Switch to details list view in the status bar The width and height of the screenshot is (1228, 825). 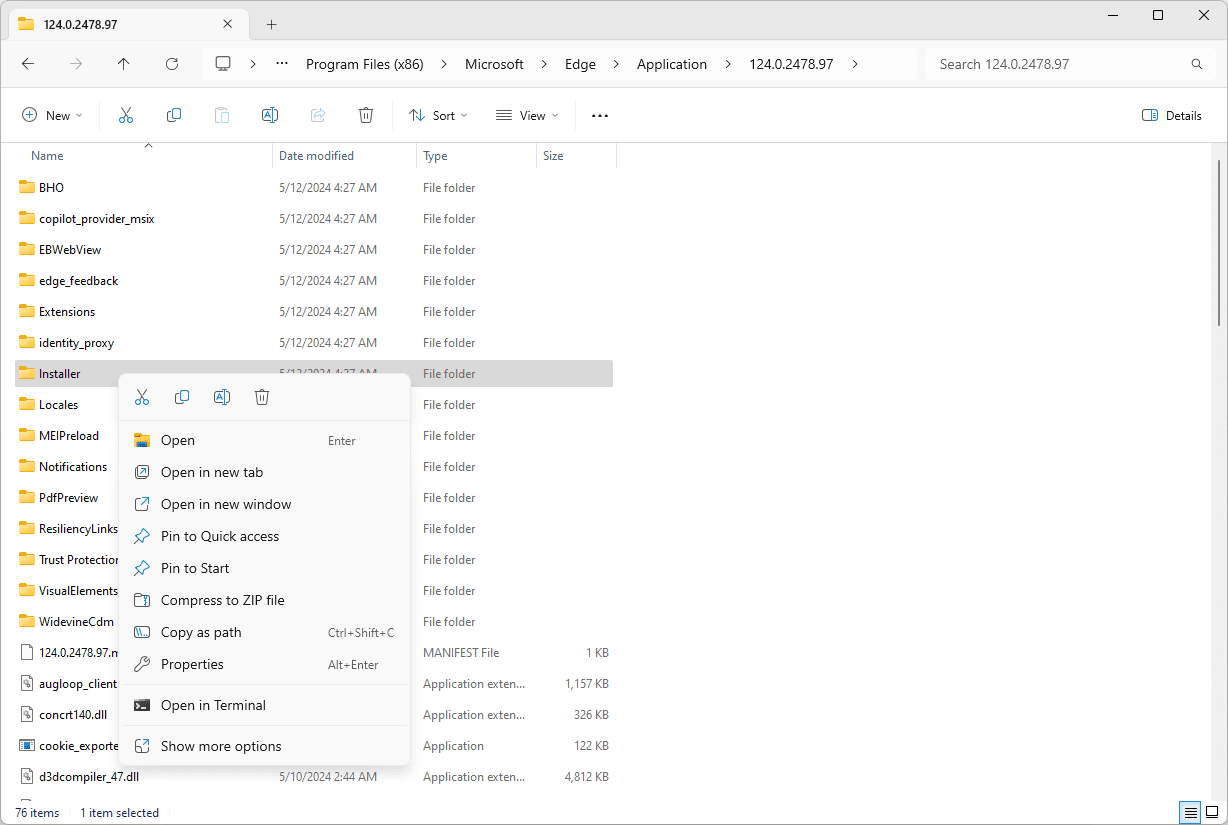[x=1190, y=812]
